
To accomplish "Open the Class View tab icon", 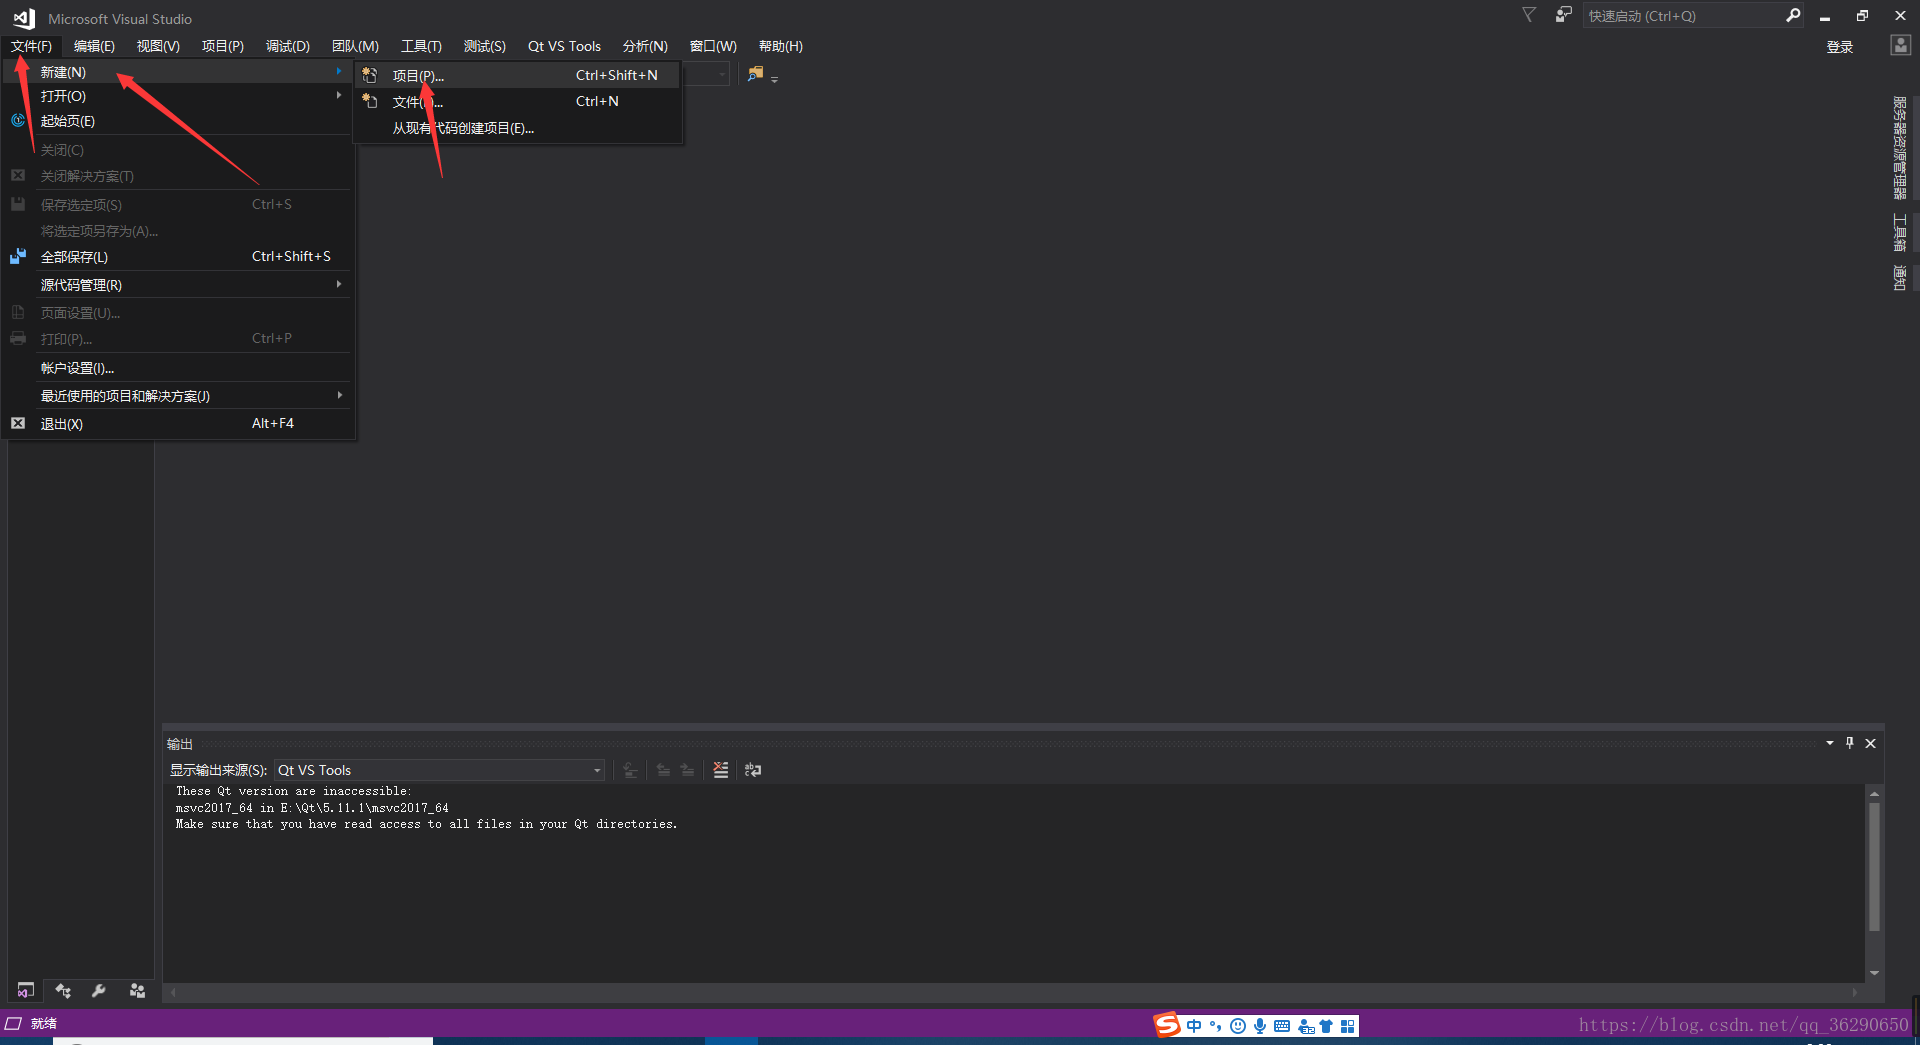I will click(63, 990).
